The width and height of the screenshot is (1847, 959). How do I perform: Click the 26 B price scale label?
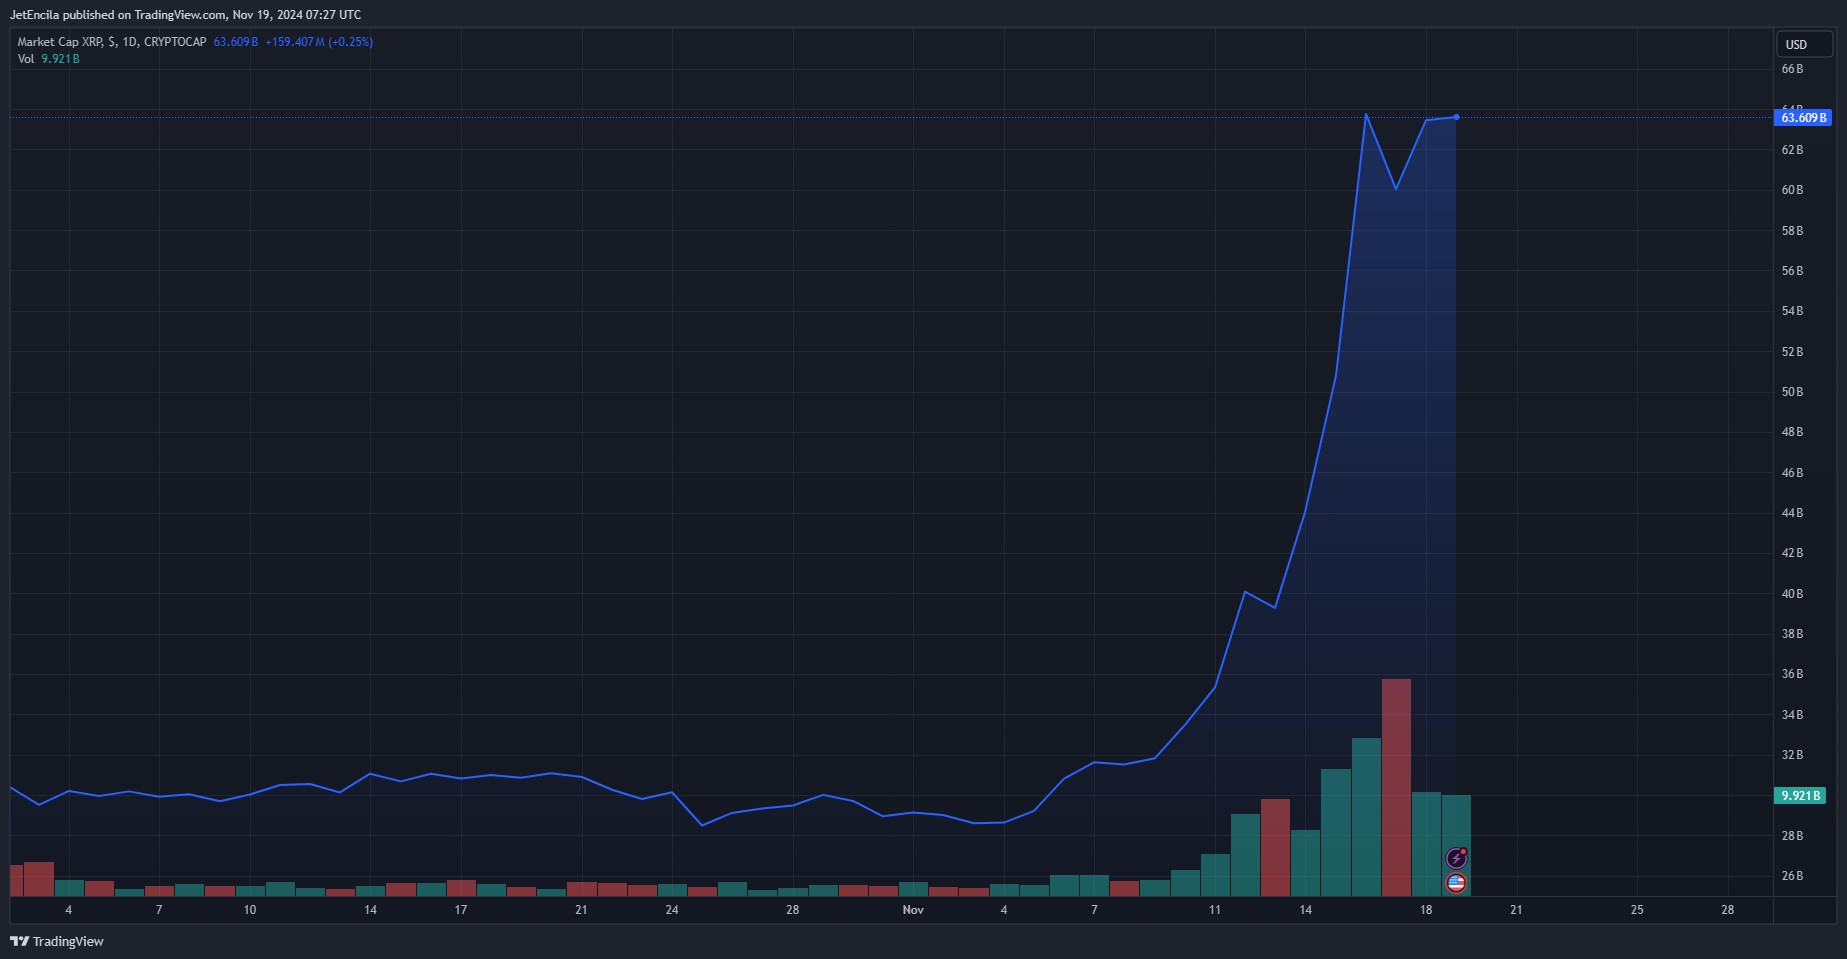coord(1792,876)
